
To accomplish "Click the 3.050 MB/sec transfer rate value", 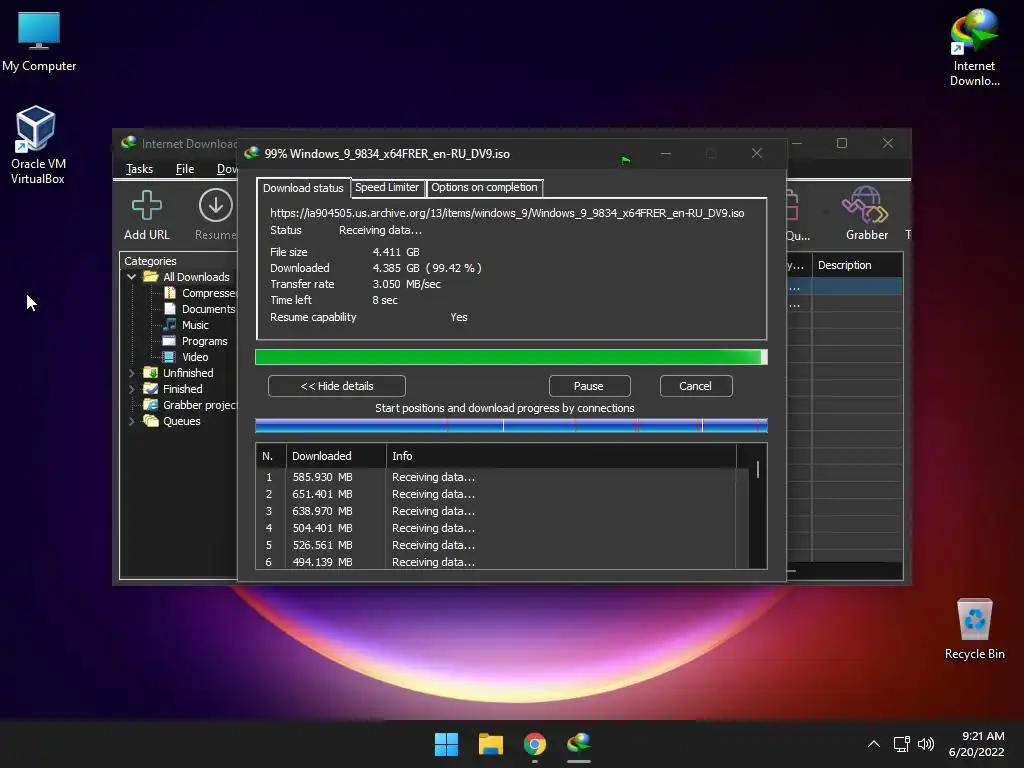I will (x=406, y=284).
